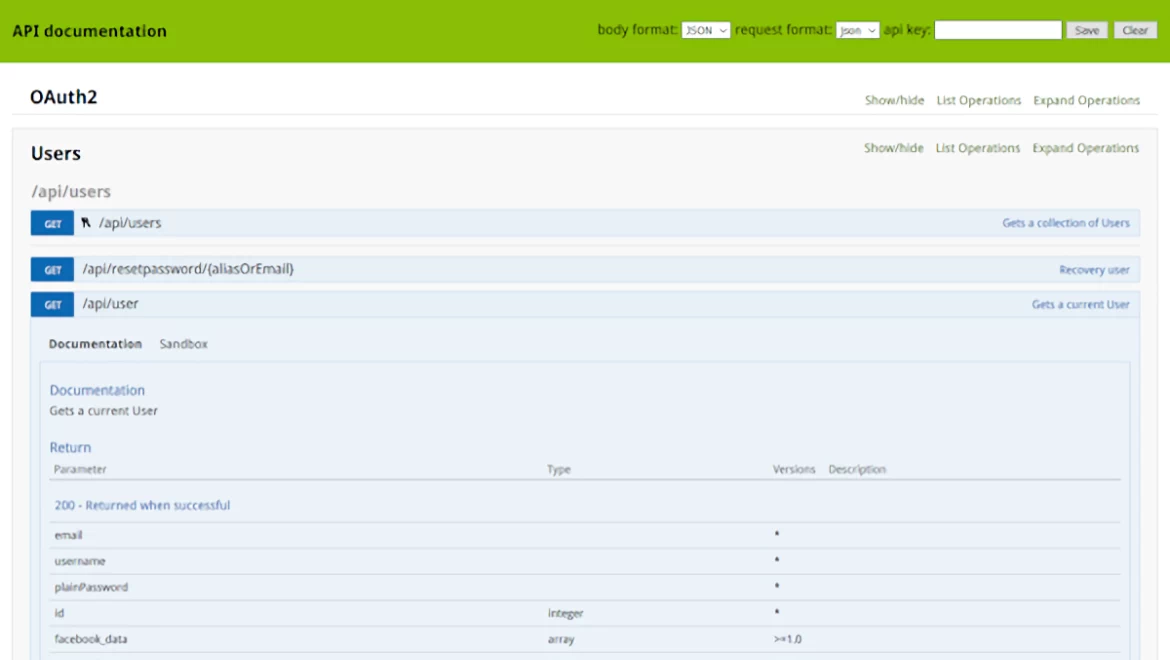Viewport: 1170px width, 660px height.
Task: Expand the OAuth2 section heading
Action: [63, 97]
